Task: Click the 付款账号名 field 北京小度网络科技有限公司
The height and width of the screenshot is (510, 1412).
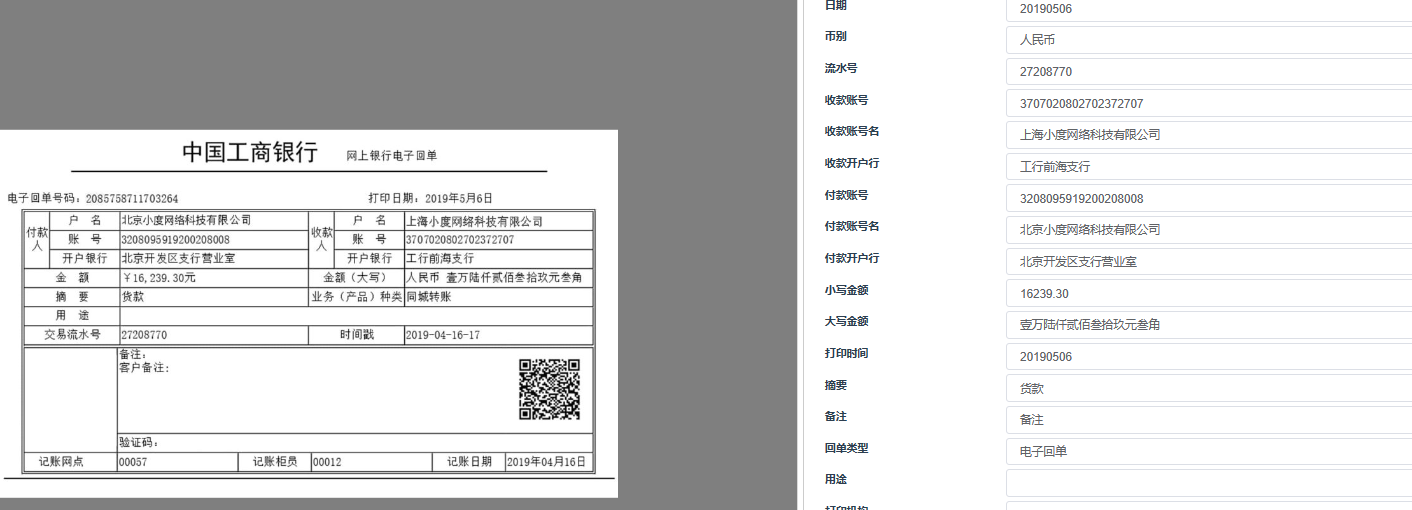Action: pos(1209,230)
